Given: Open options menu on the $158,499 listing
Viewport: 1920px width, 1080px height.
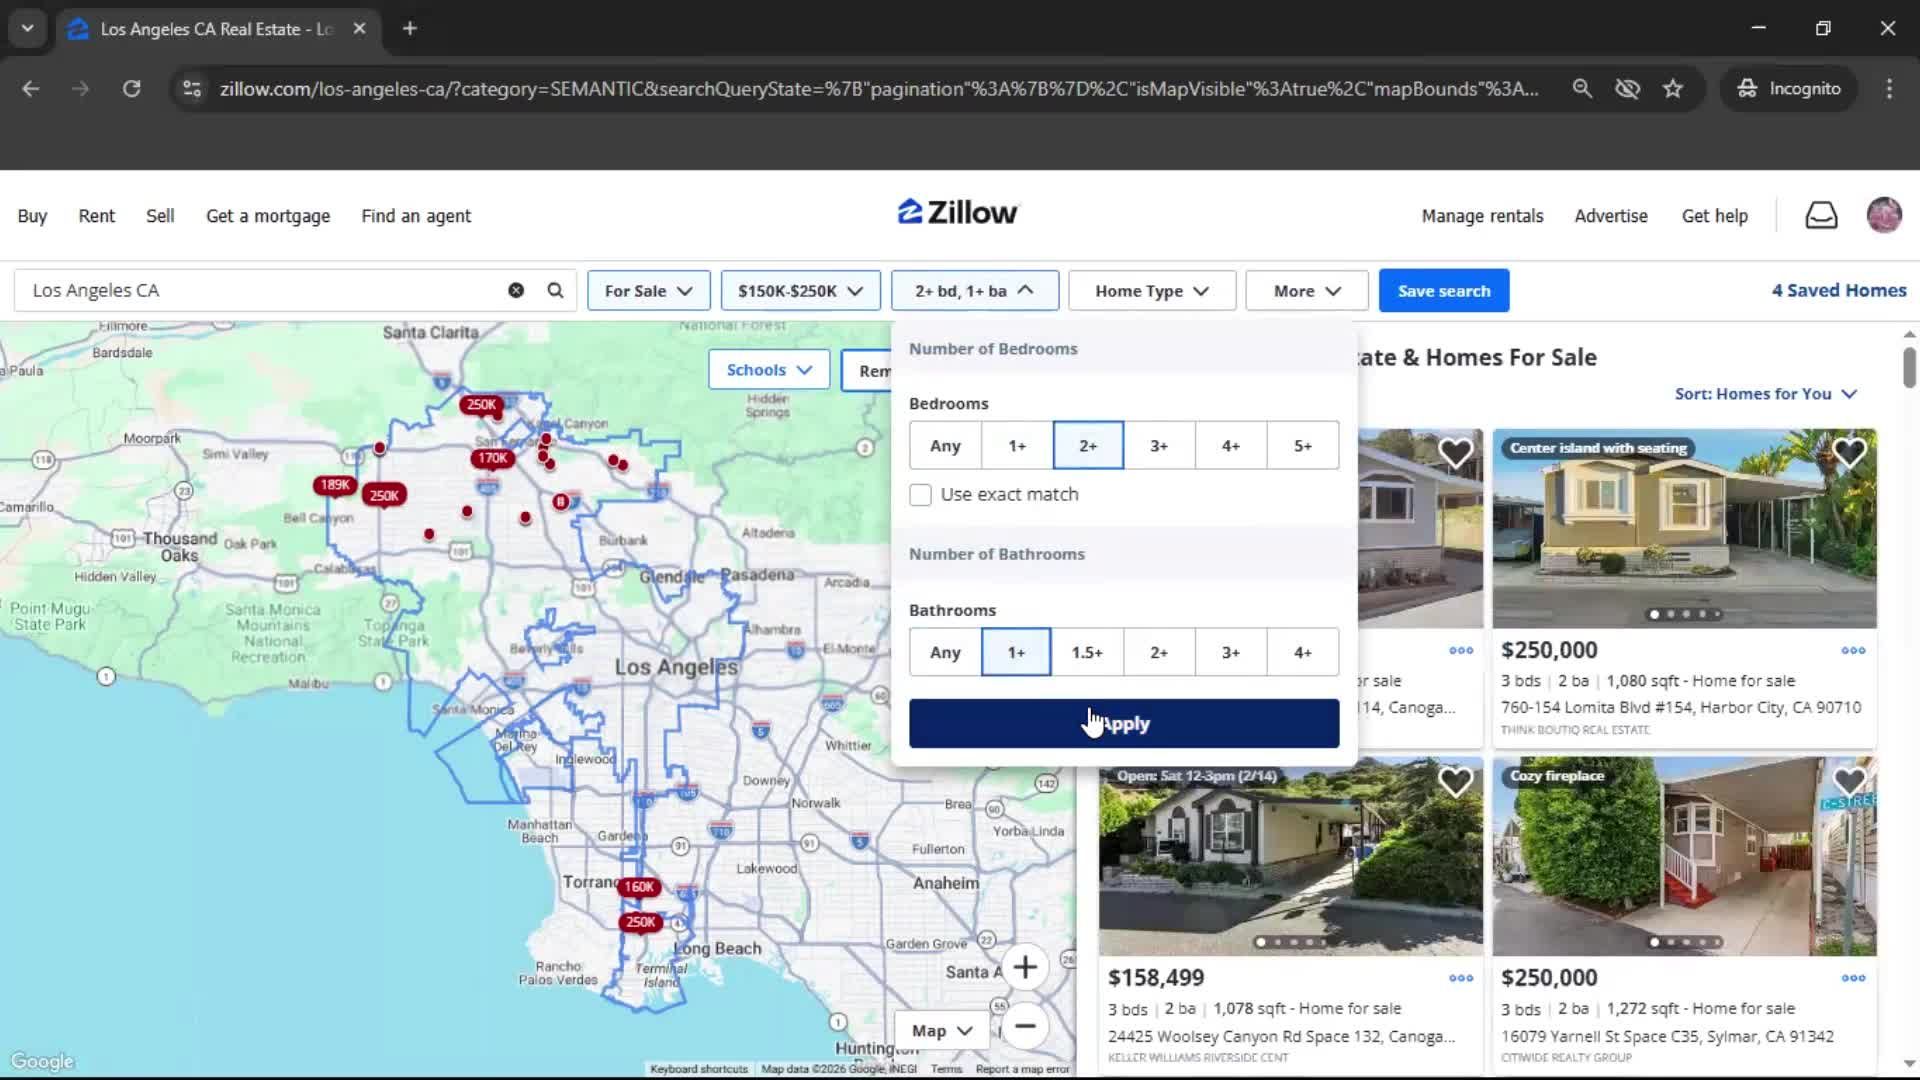Looking at the screenshot, I should (1460, 978).
